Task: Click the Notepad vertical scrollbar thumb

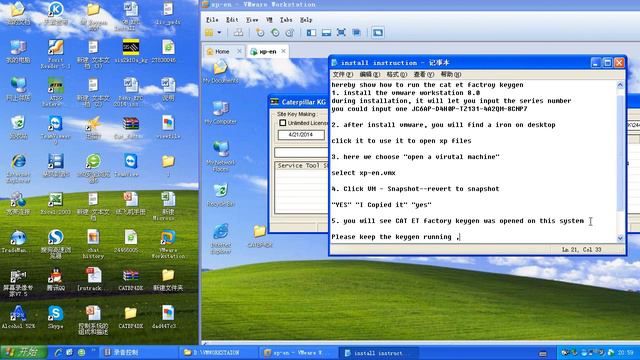Action: 620,153
